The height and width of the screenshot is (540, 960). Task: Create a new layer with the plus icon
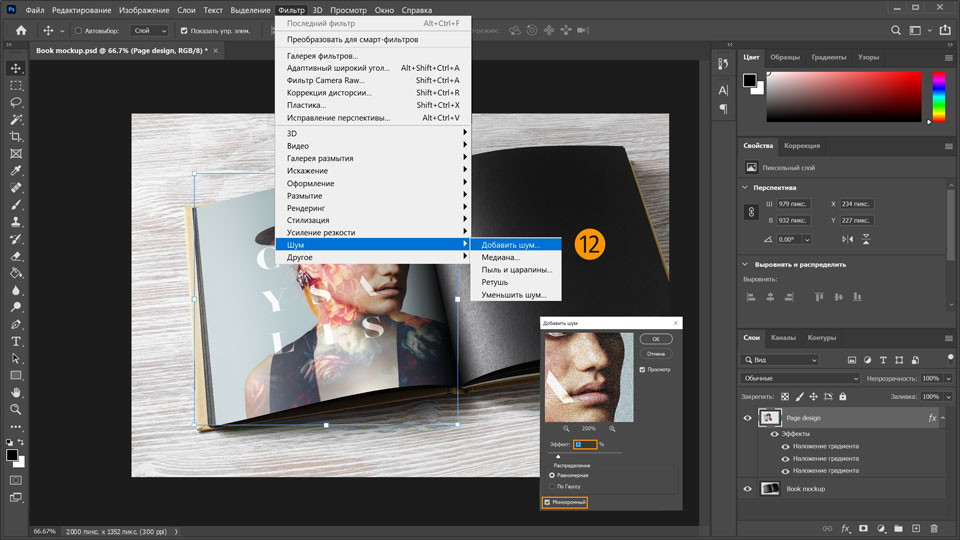pyautogui.click(x=916, y=528)
